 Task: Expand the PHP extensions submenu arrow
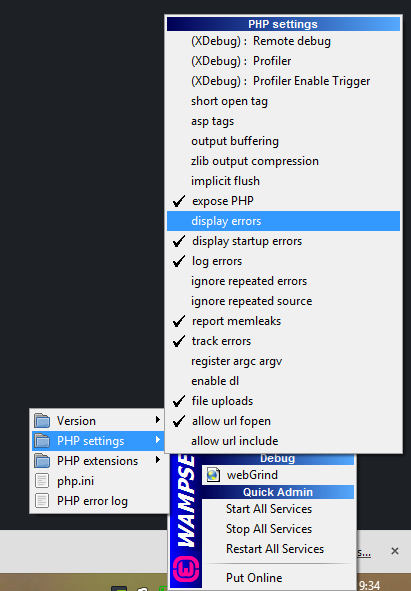(158, 460)
